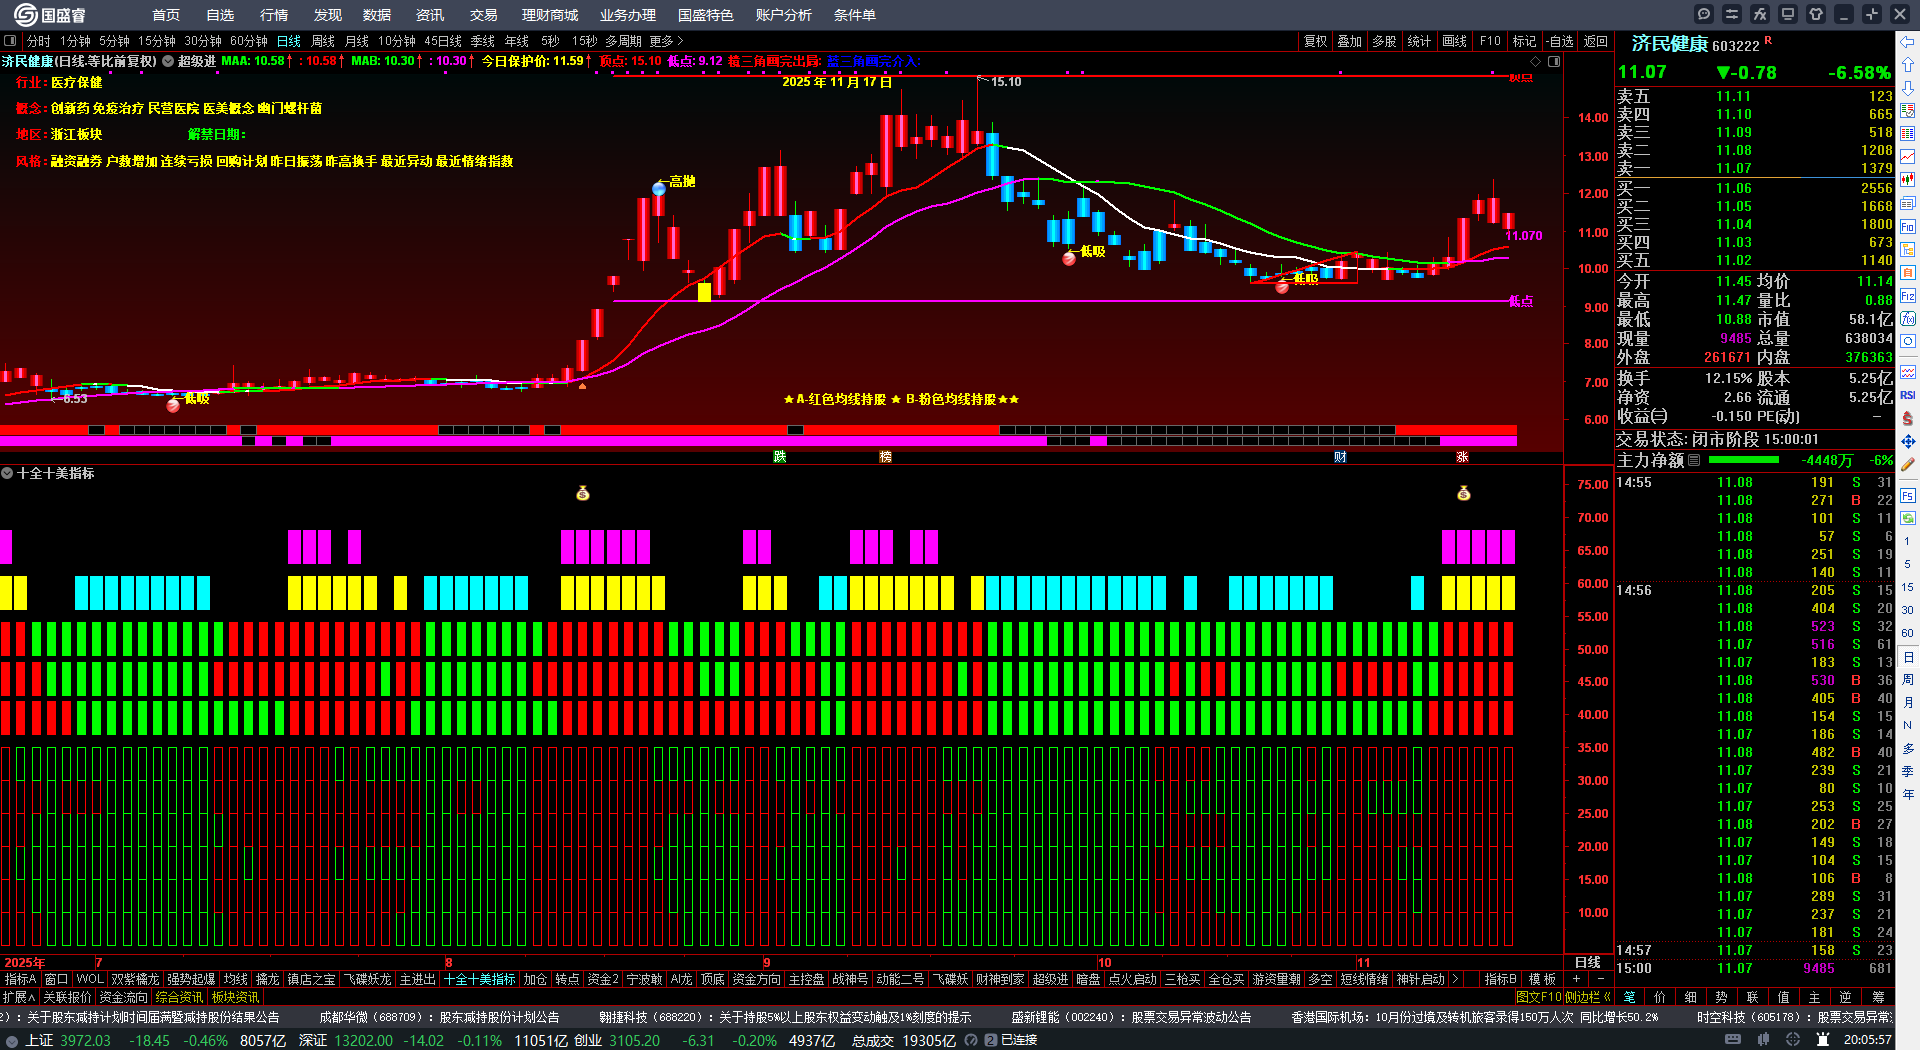The width and height of the screenshot is (1920, 1050).
Task: Open the 行情 menu
Action: (x=274, y=15)
